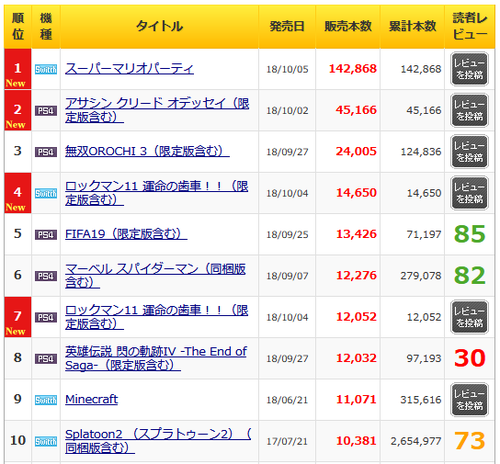Post review for rank 7 ロックマン11
Image resolution: width=500 pixels, height=464 pixels.
point(470,317)
